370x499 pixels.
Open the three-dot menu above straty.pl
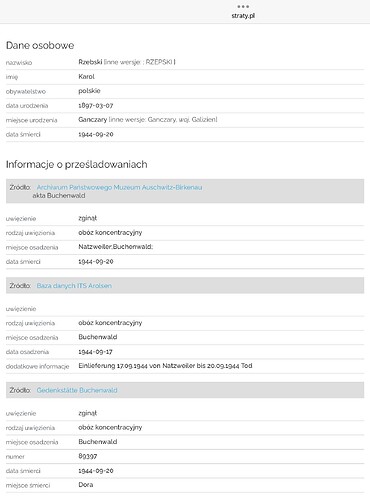click(243, 6)
